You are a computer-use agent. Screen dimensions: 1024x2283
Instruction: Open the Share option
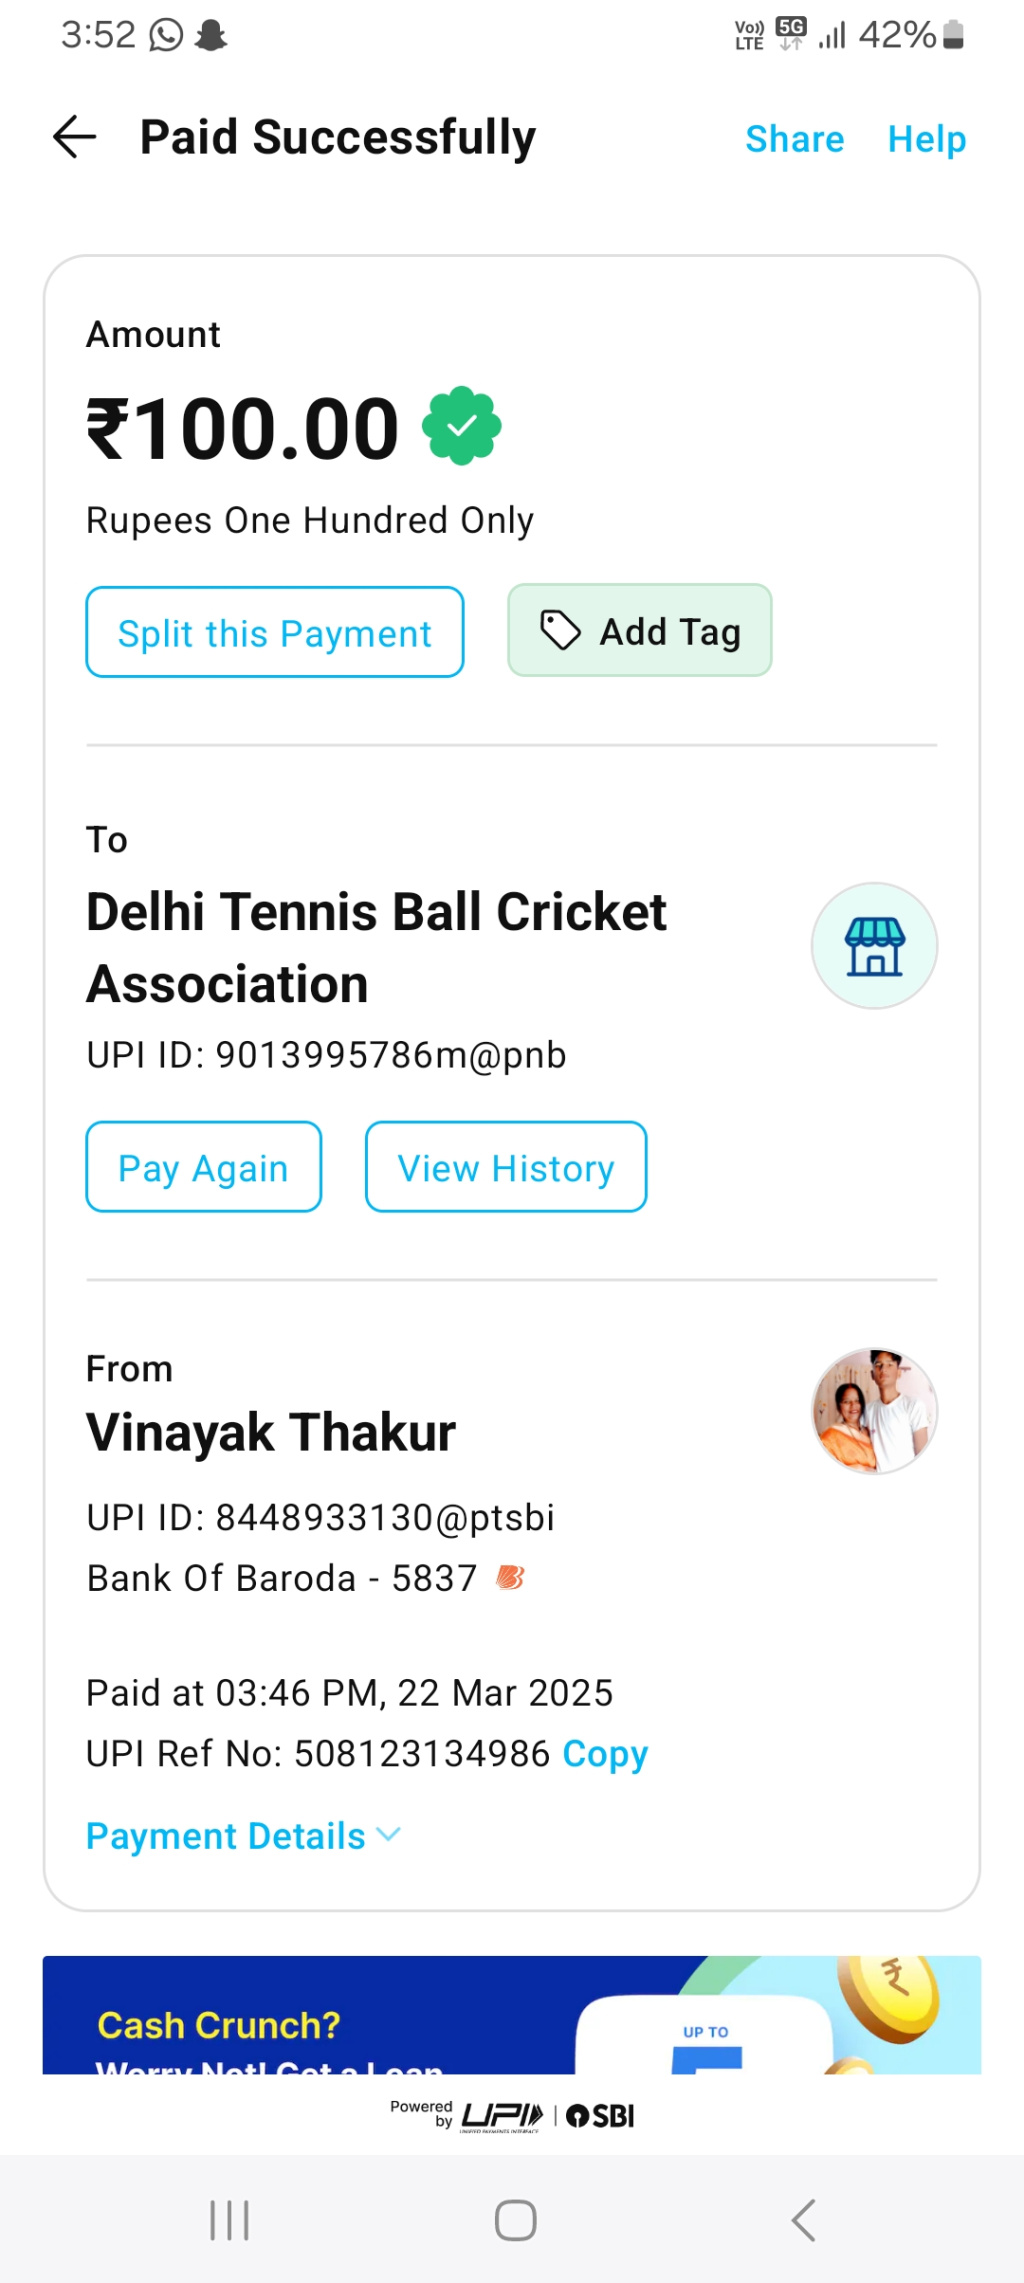click(x=794, y=139)
